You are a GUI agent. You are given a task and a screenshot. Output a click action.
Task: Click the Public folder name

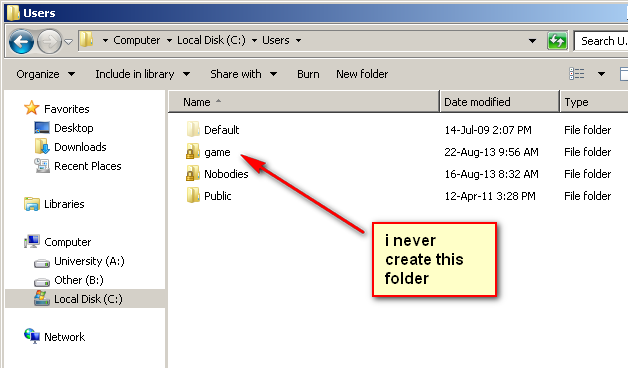point(217,196)
